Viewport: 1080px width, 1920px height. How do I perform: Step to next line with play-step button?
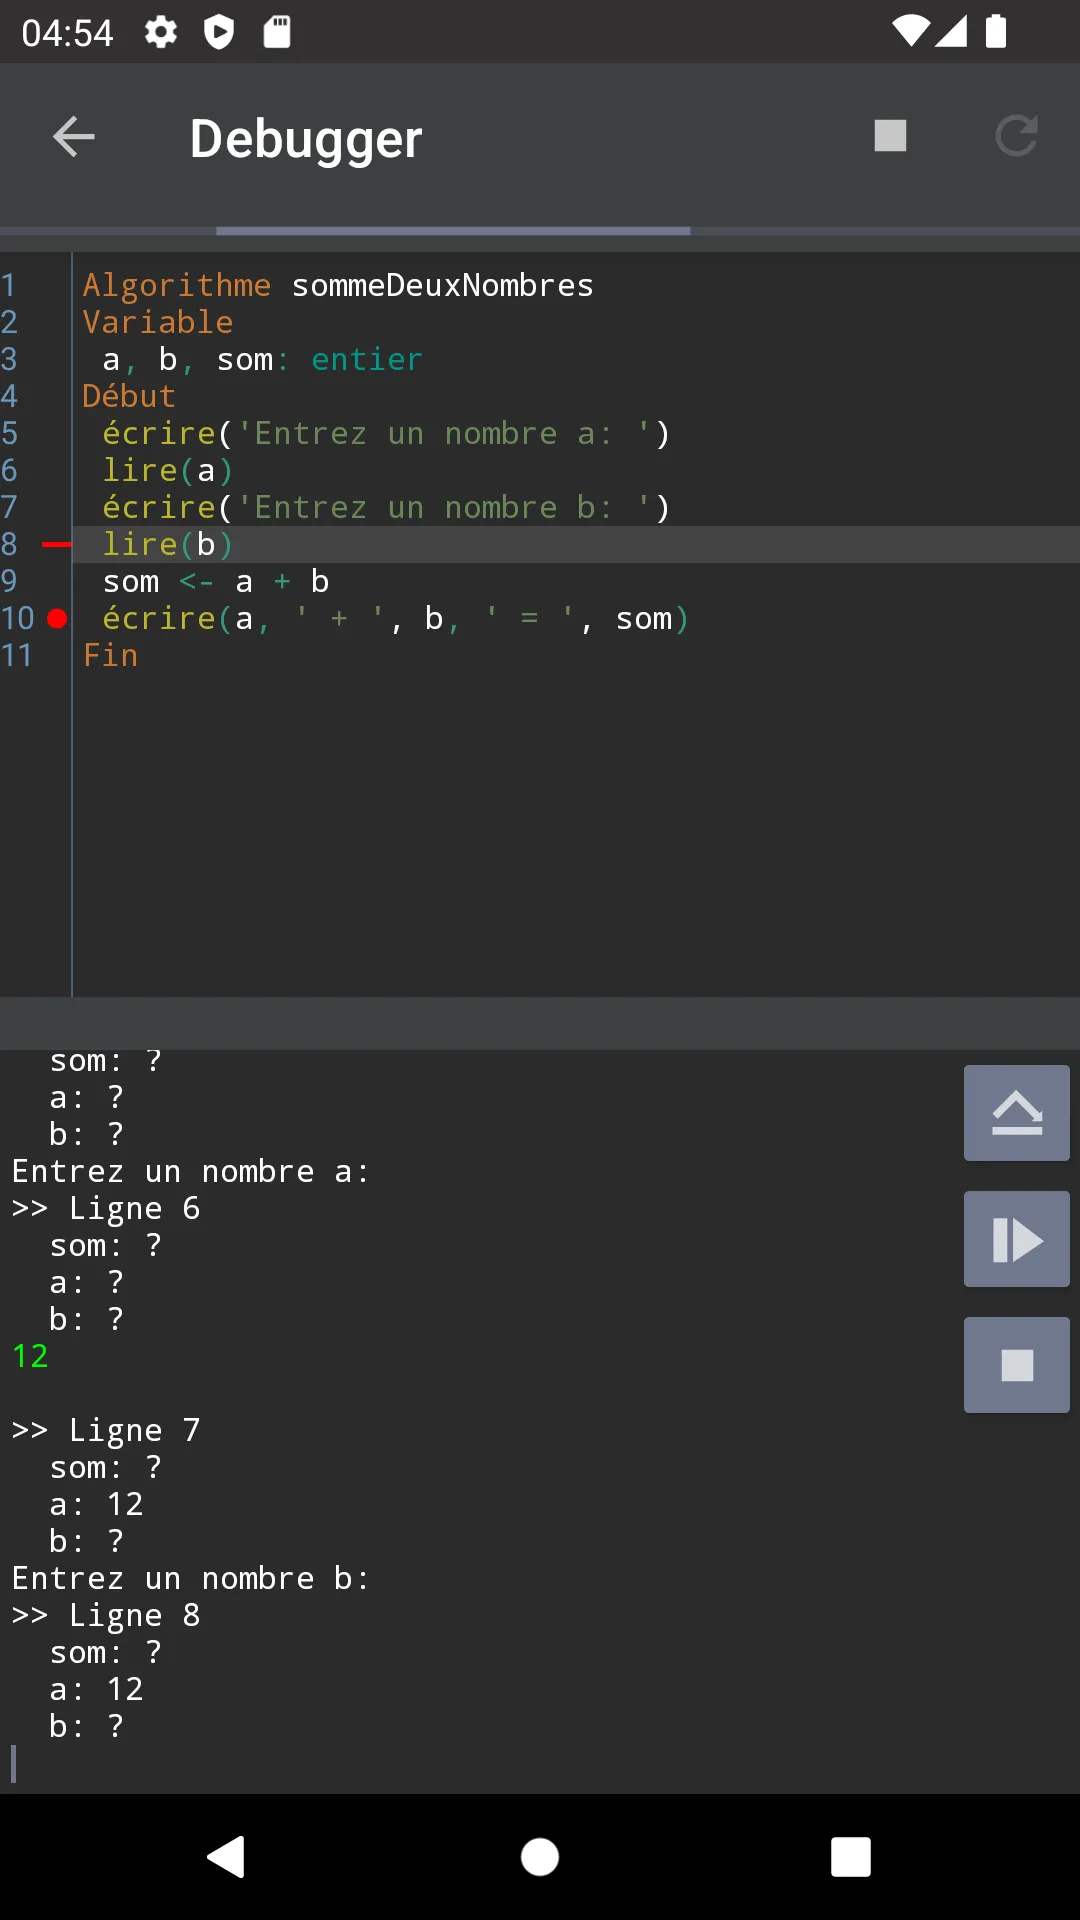pyautogui.click(x=1016, y=1239)
